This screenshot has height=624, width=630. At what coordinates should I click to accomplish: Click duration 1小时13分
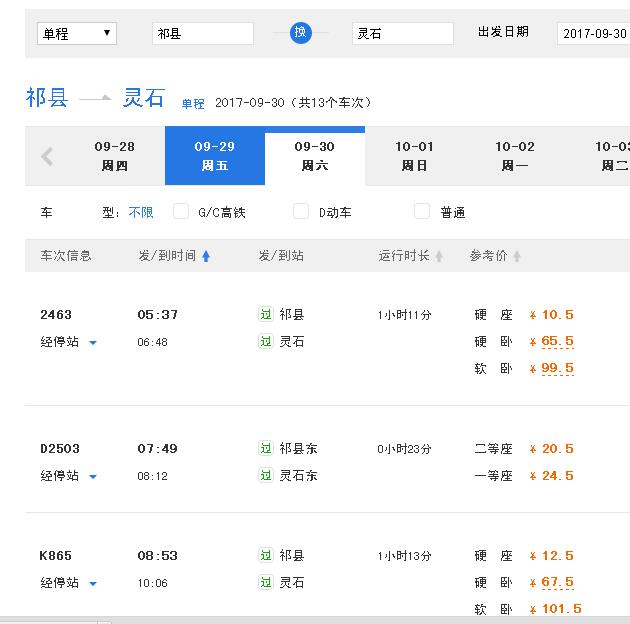click(404, 556)
